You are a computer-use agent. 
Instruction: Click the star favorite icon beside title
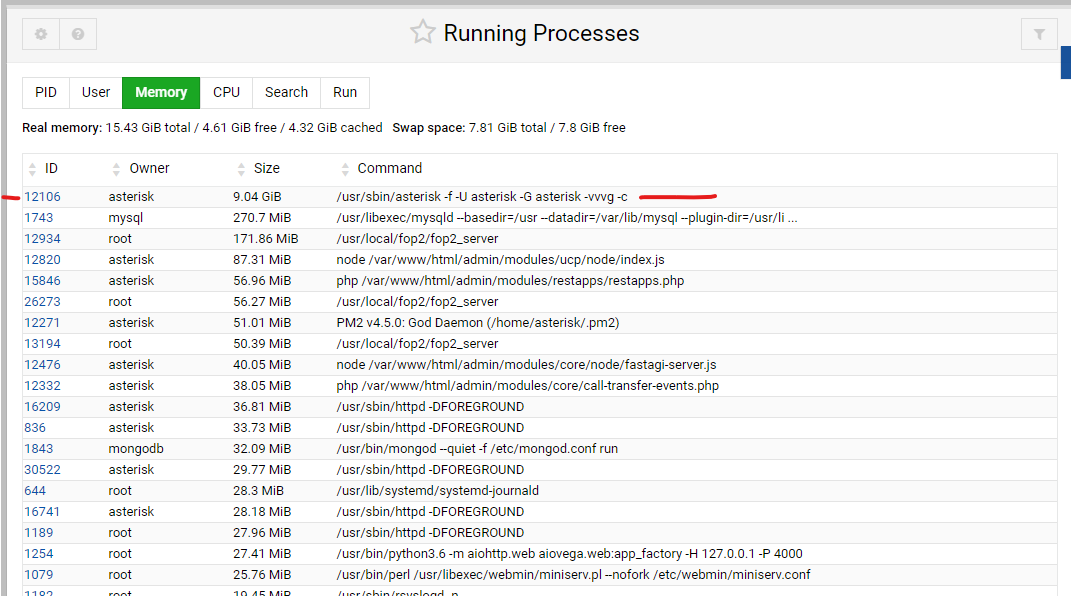click(423, 33)
